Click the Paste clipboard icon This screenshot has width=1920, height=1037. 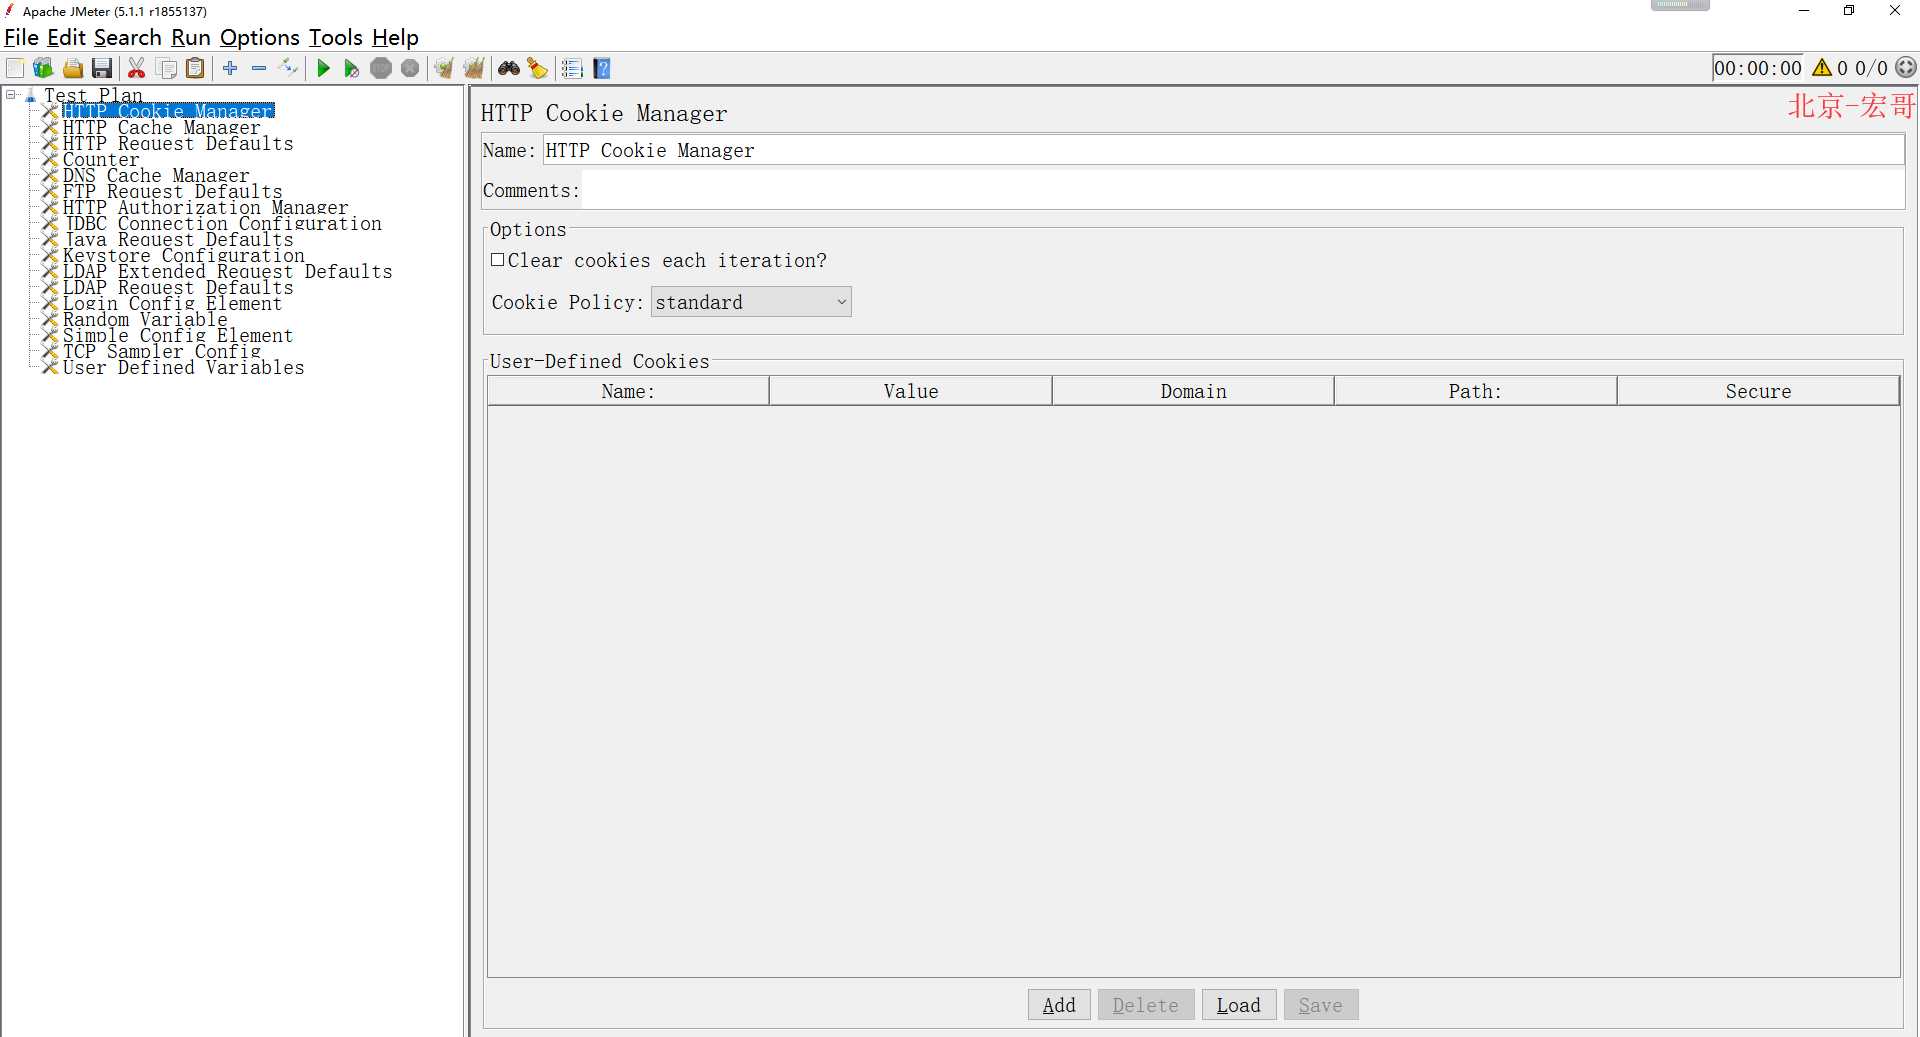tap(196, 68)
